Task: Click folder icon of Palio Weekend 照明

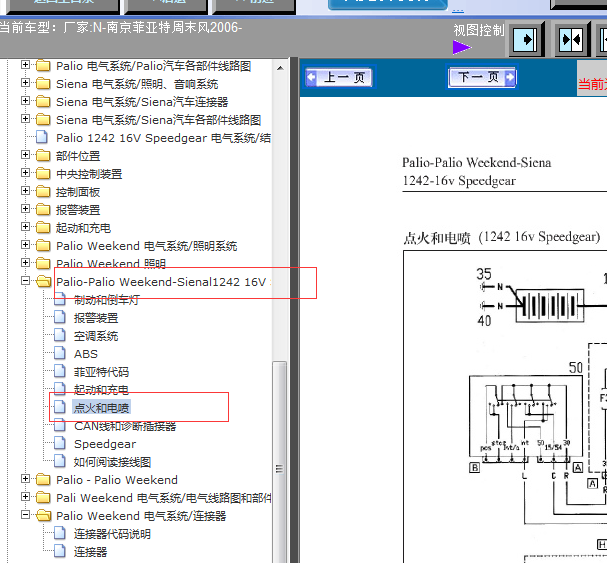Action: point(43,263)
